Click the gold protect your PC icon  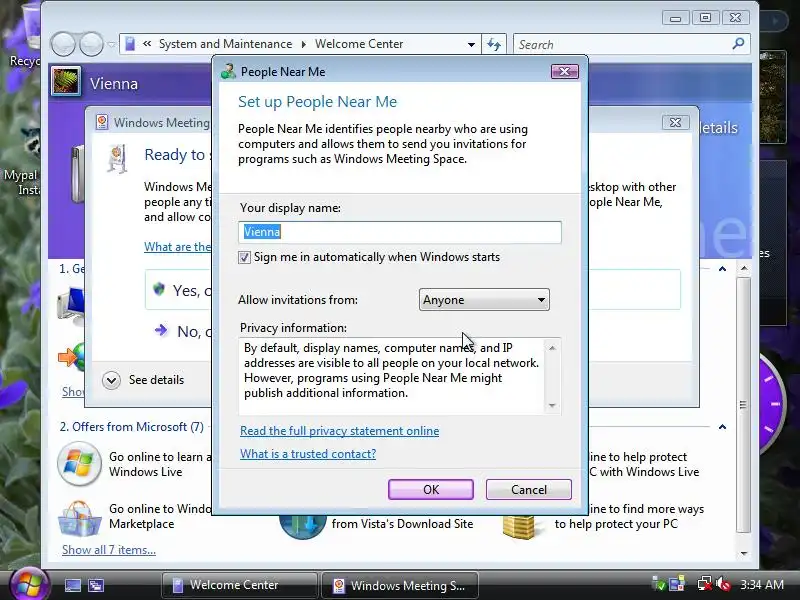[519, 527]
